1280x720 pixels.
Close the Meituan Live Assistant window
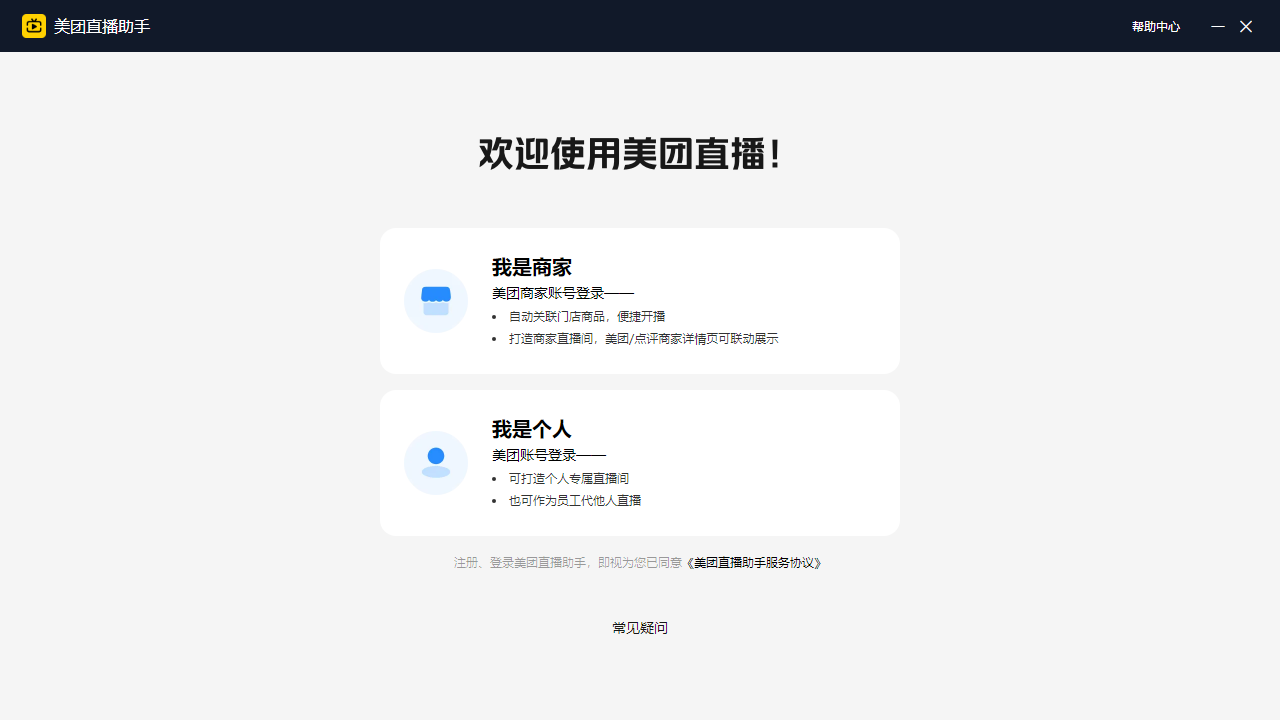1246,27
